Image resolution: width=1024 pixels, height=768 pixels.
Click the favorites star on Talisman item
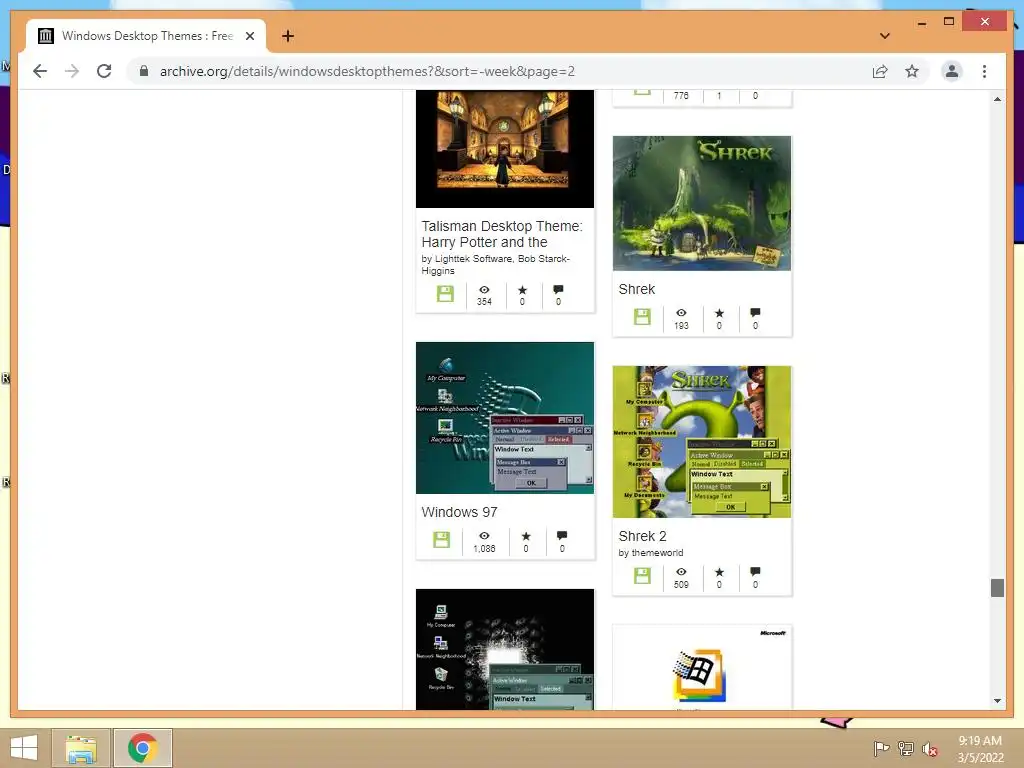click(x=522, y=289)
